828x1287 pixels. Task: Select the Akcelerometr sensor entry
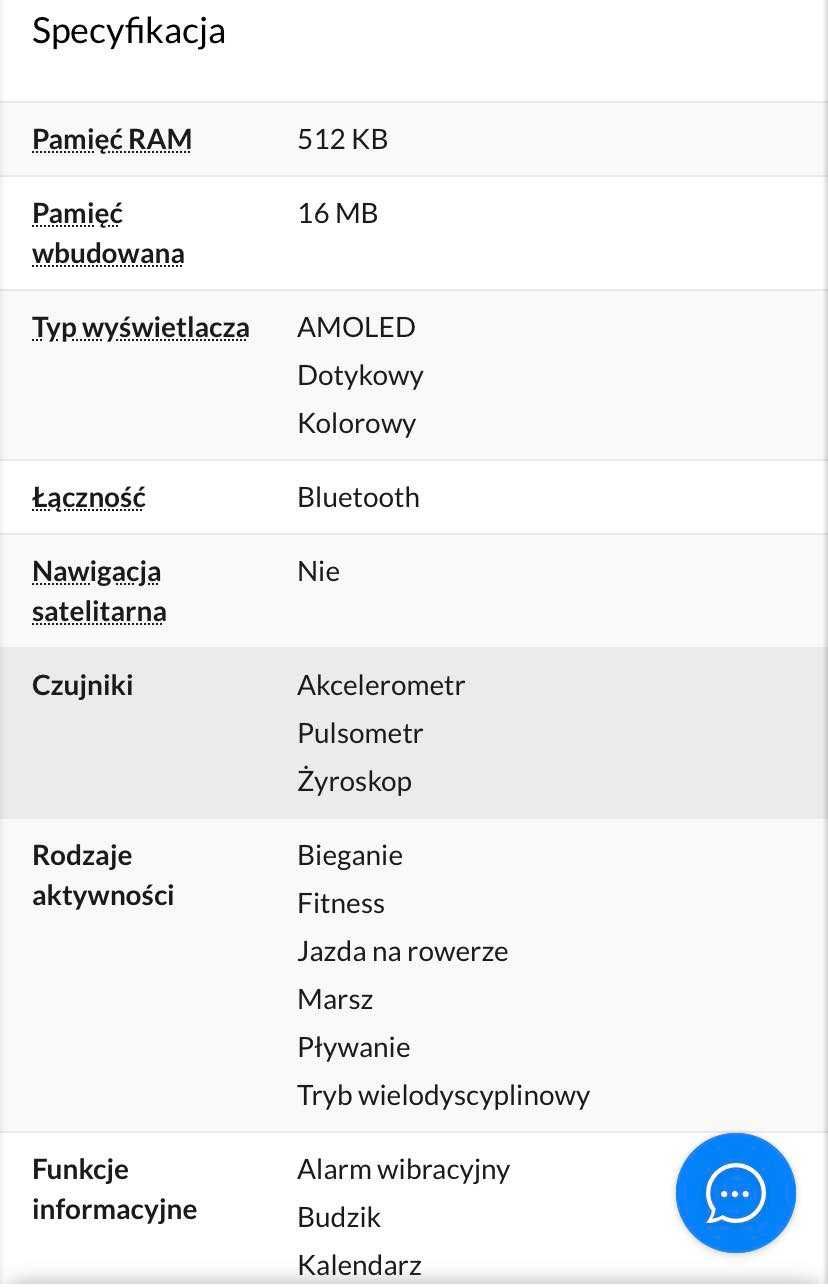381,685
